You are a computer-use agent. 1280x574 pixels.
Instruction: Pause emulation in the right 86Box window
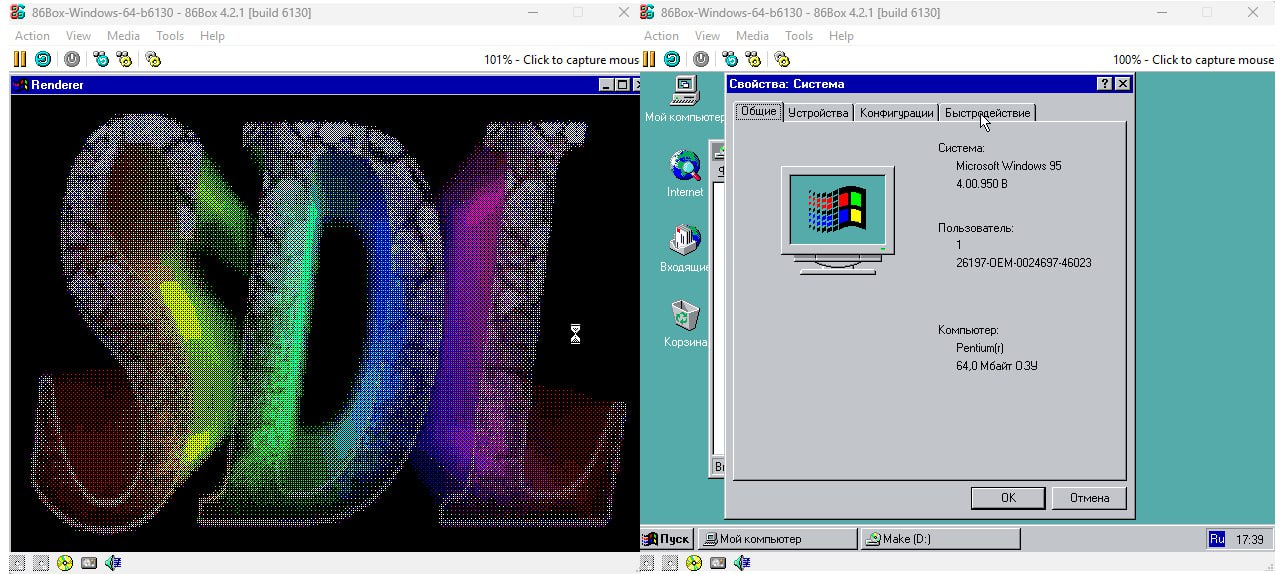click(x=649, y=60)
